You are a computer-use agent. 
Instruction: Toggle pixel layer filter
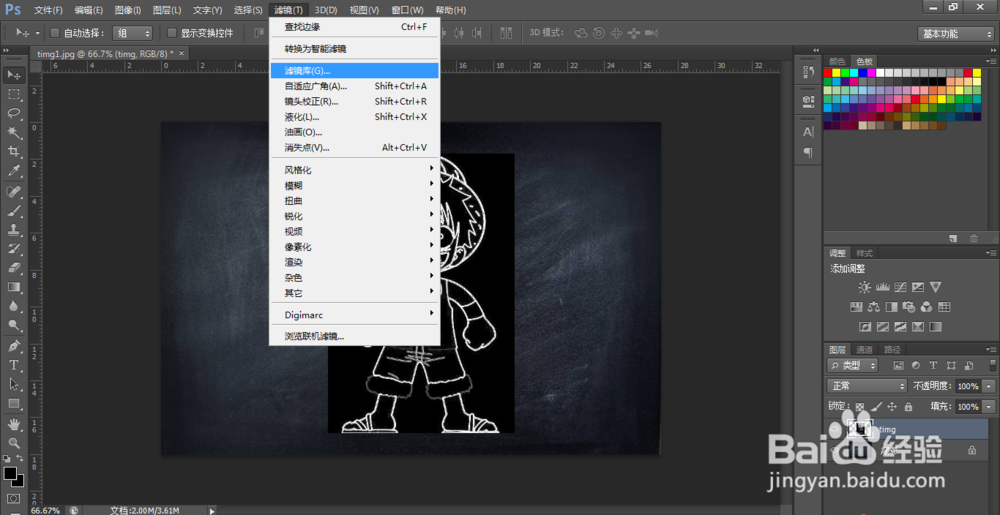(x=899, y=365)
